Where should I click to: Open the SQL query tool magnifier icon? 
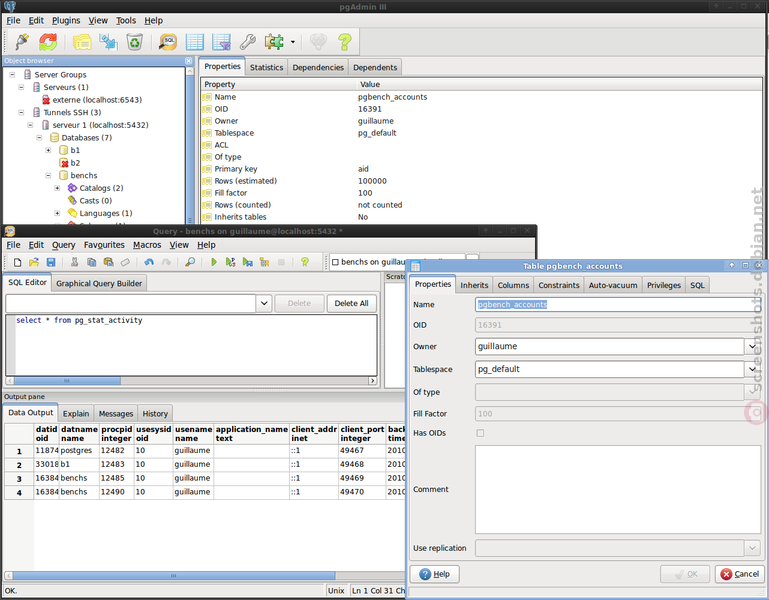(168, 42)
